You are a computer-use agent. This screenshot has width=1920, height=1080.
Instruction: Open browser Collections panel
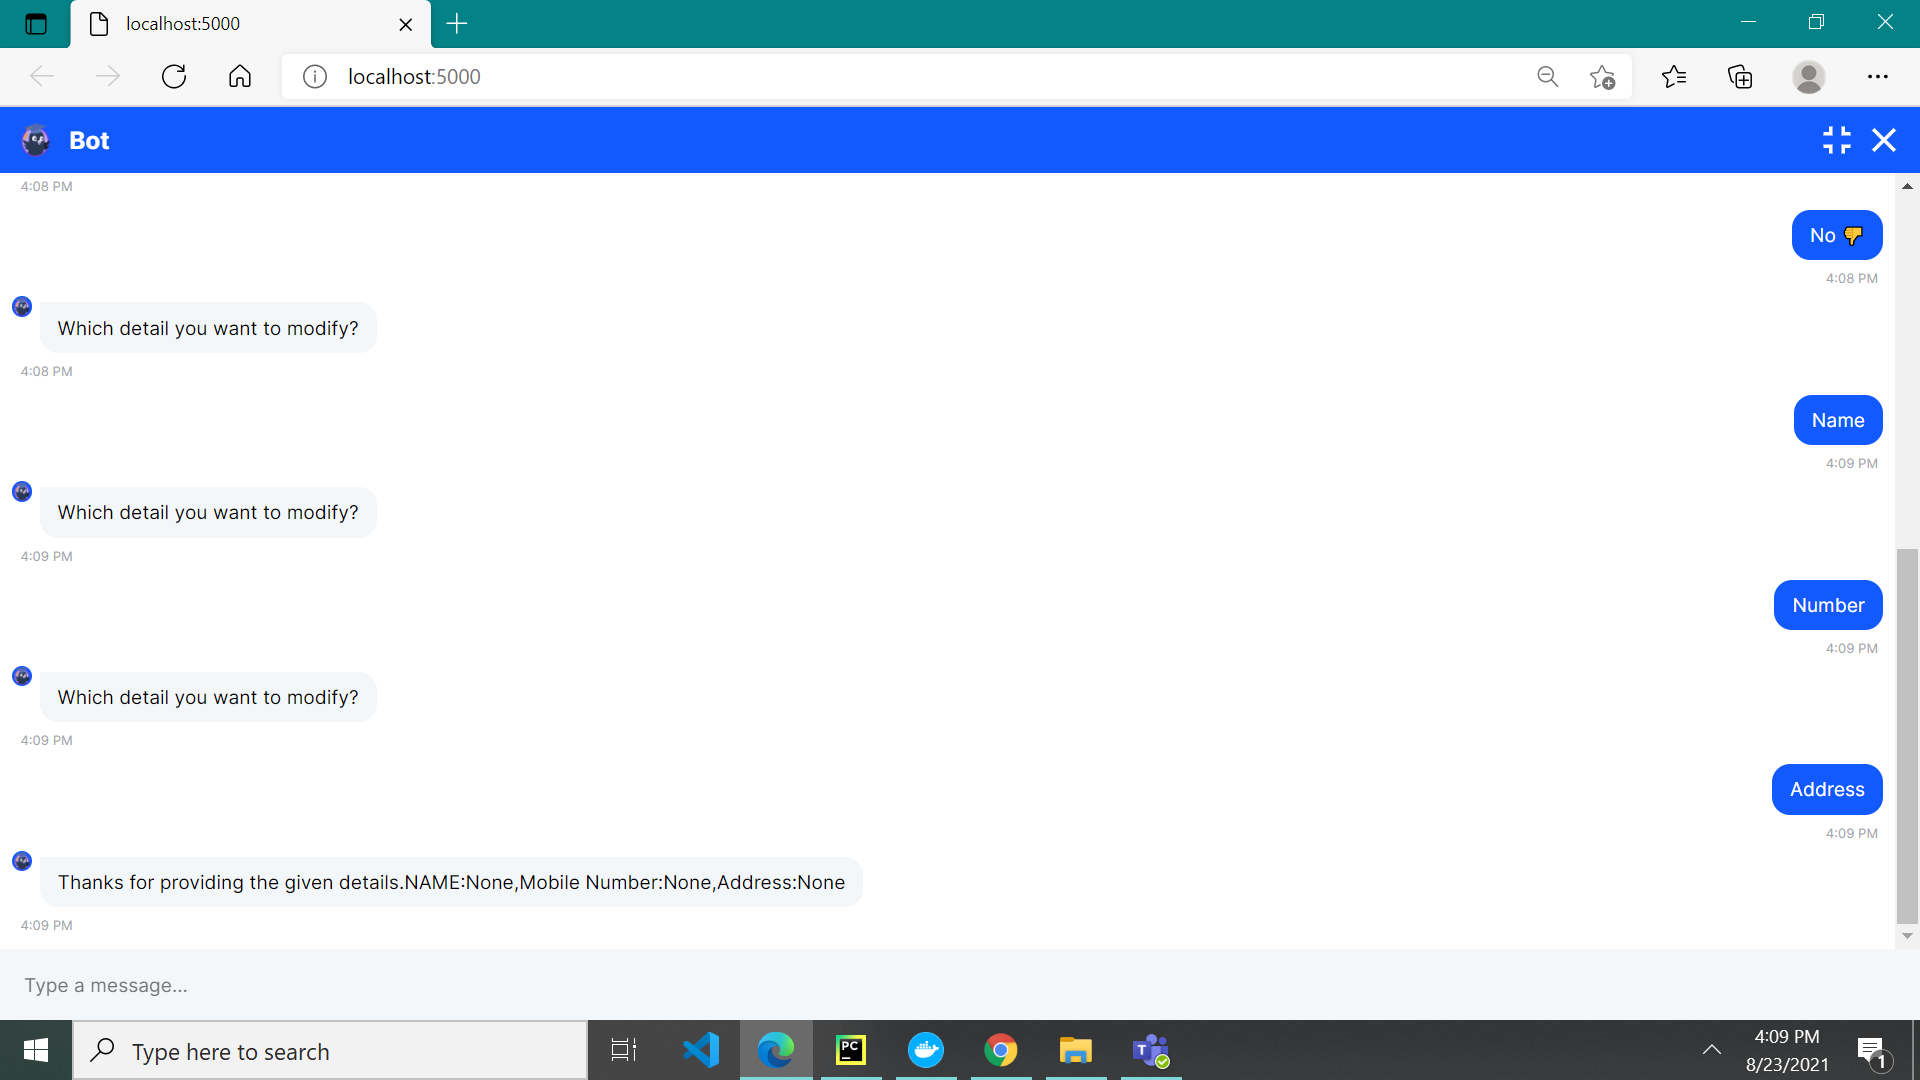click(x=1740, y=77)
